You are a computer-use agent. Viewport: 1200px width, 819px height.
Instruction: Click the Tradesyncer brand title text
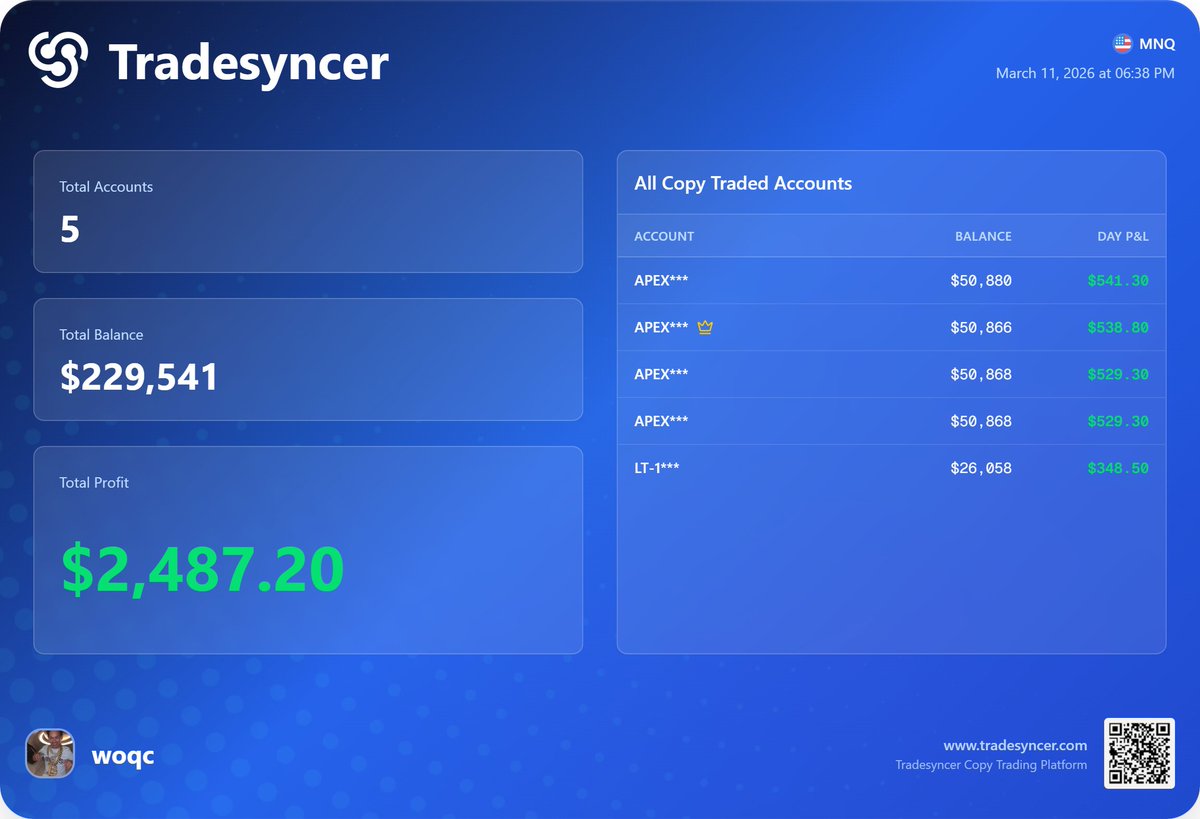248,62
